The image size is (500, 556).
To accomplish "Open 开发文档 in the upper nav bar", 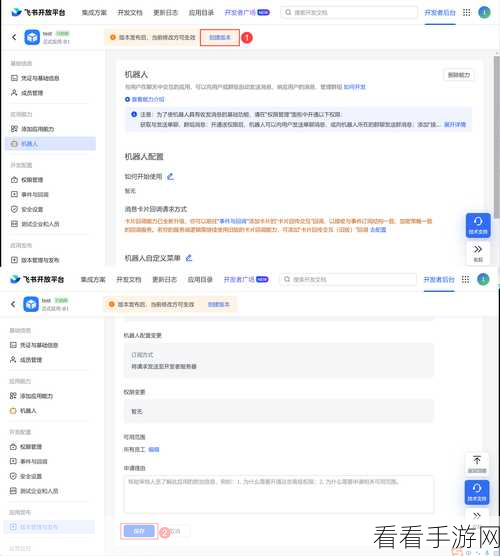I will coord(130,13).
